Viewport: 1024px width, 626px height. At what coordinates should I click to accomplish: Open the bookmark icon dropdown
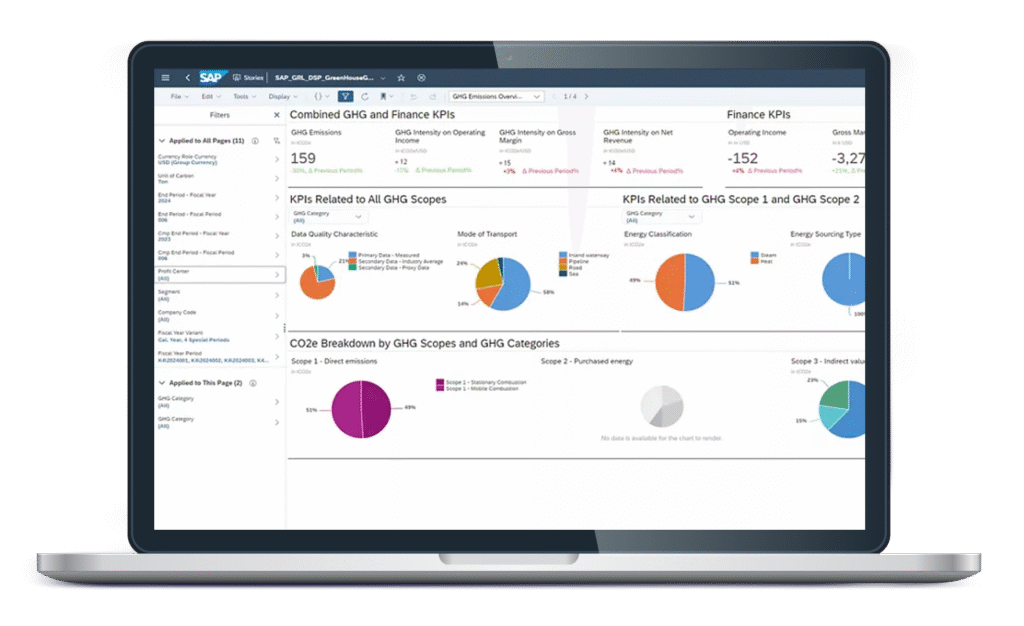(387, 97)
